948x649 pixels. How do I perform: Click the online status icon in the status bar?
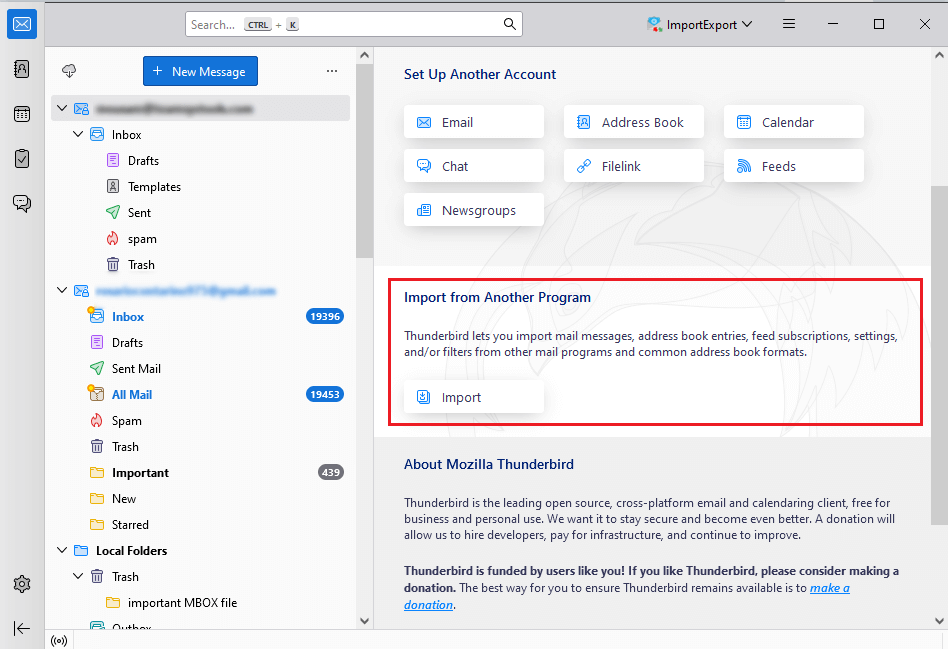pos(59,641)
